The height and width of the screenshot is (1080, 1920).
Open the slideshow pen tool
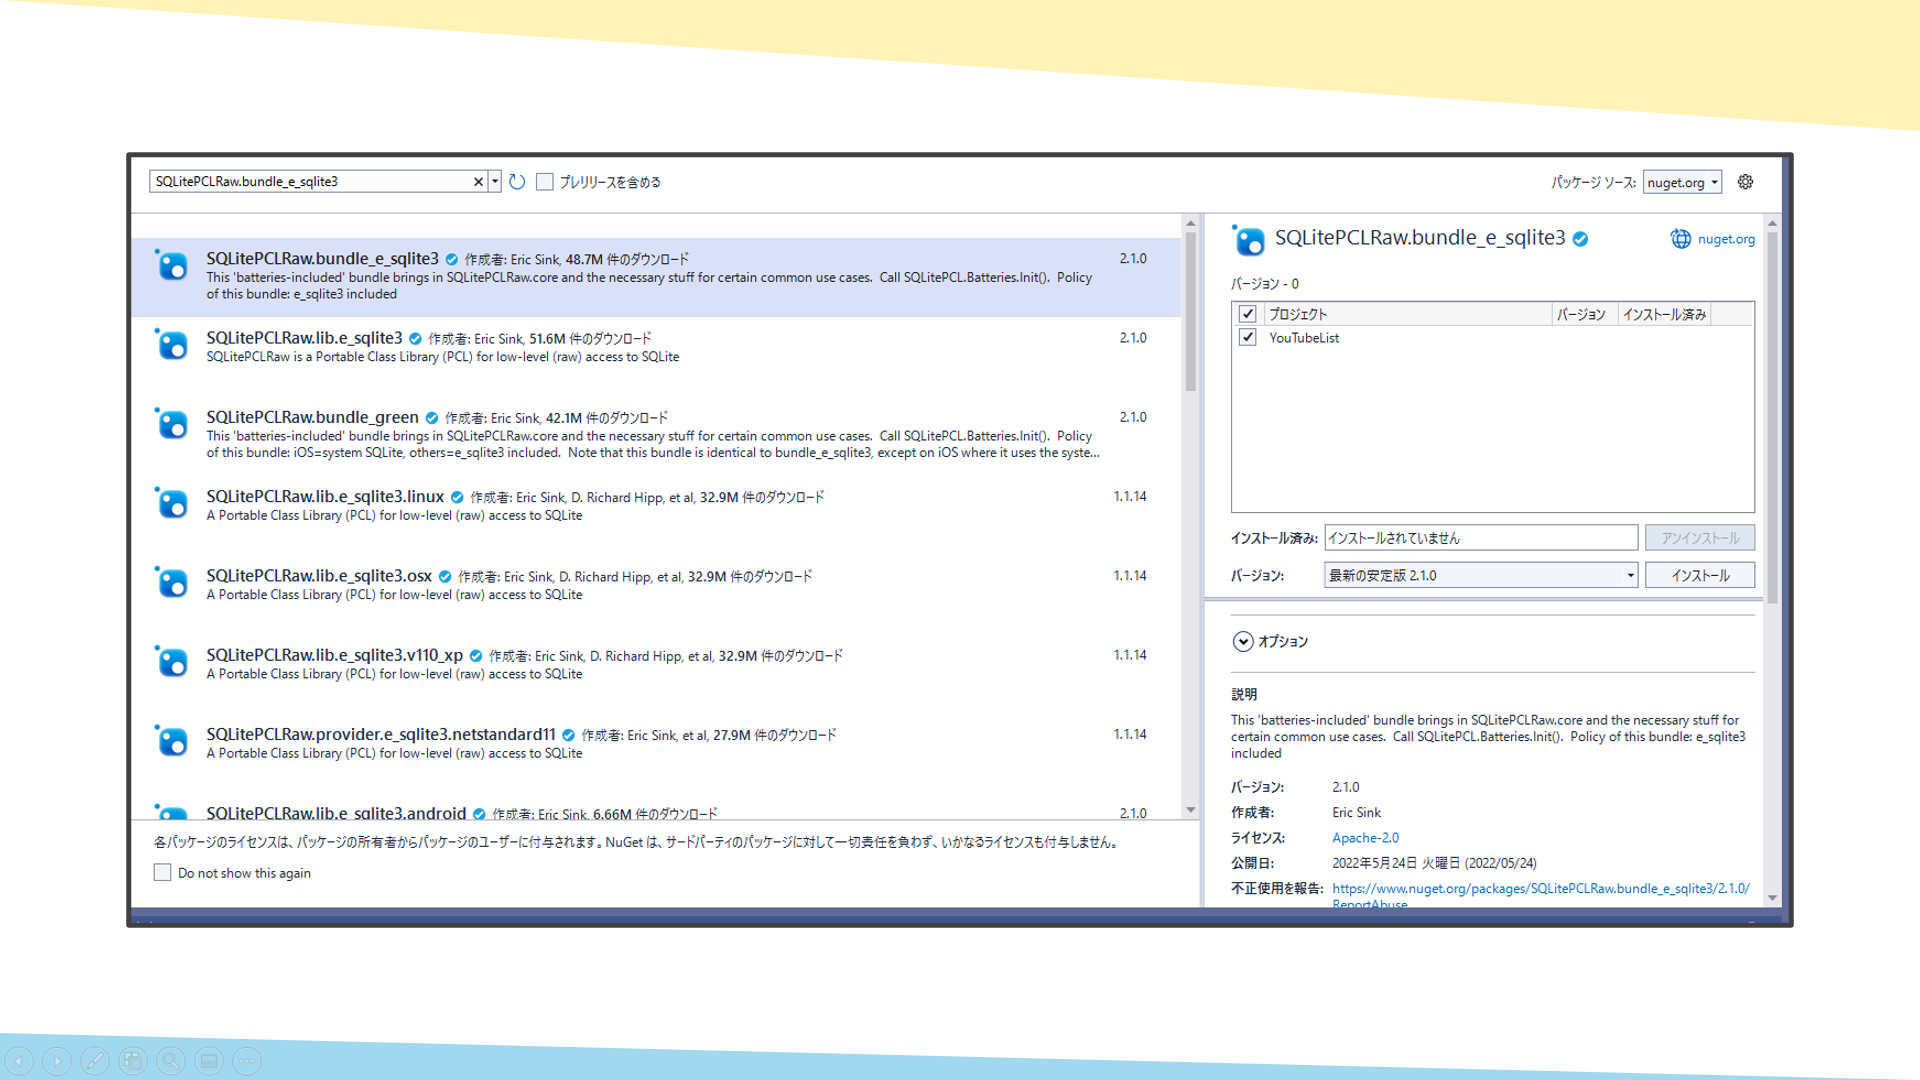(95, 1060)
